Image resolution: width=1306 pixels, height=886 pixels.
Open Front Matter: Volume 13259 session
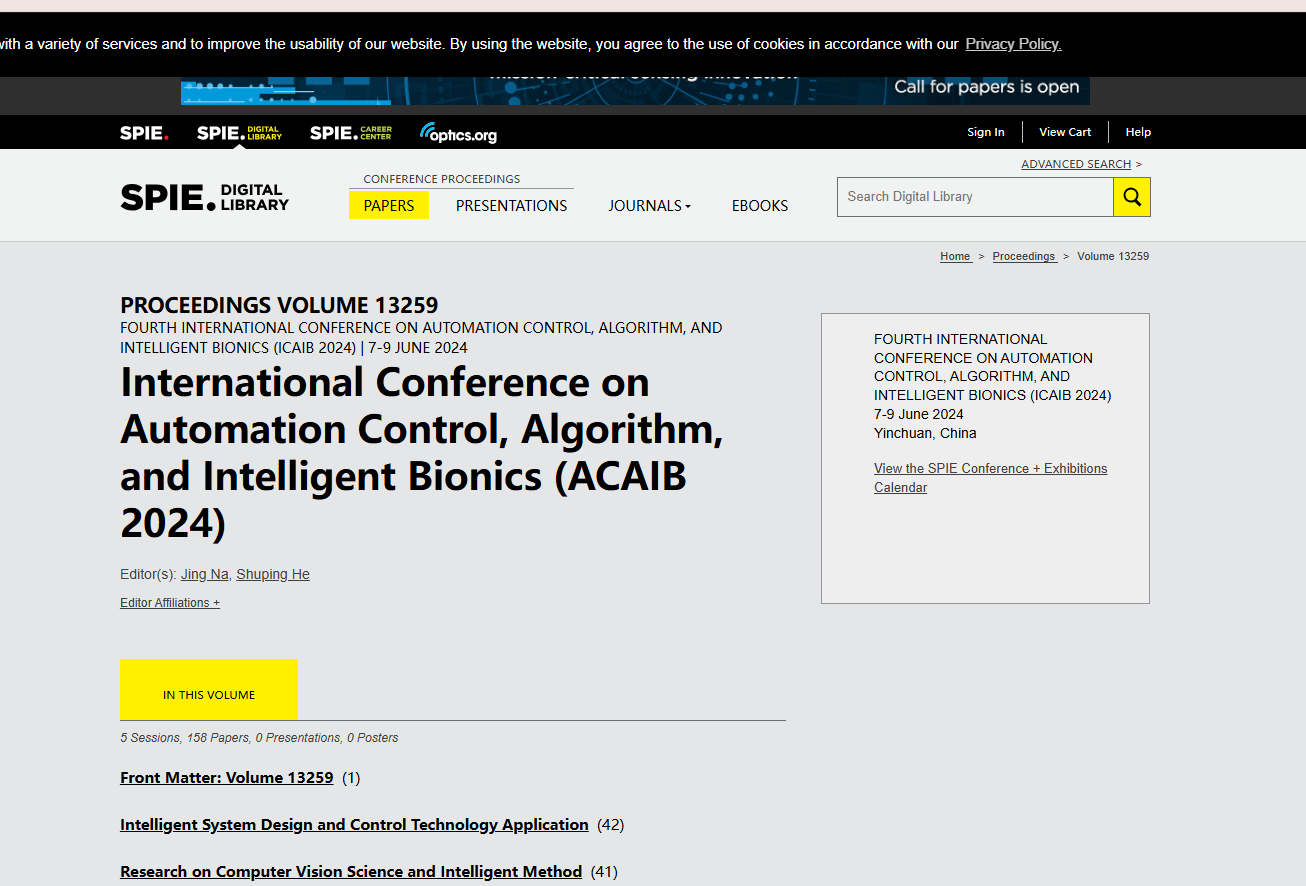point(227,777)
